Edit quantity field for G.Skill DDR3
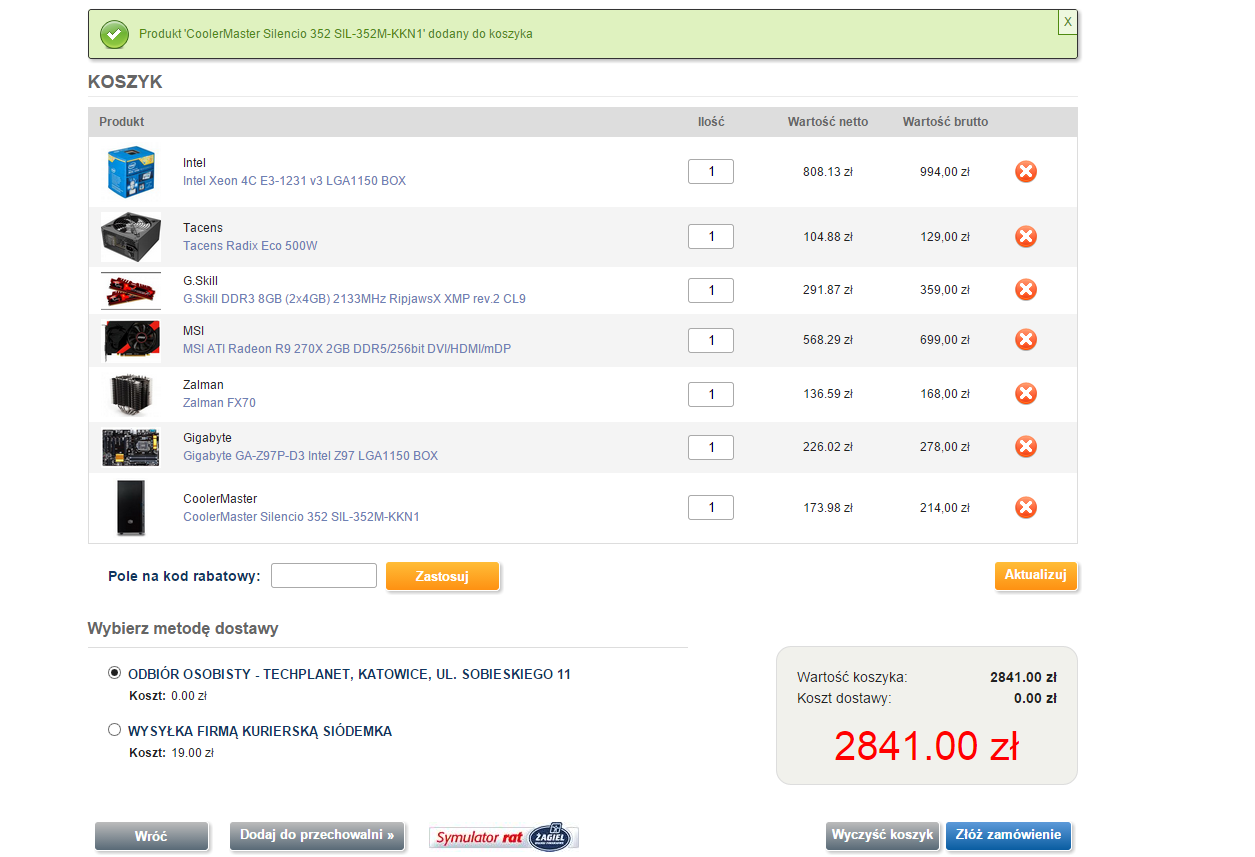The width and height of the screenshot is (1255, 857). [711, 290]
